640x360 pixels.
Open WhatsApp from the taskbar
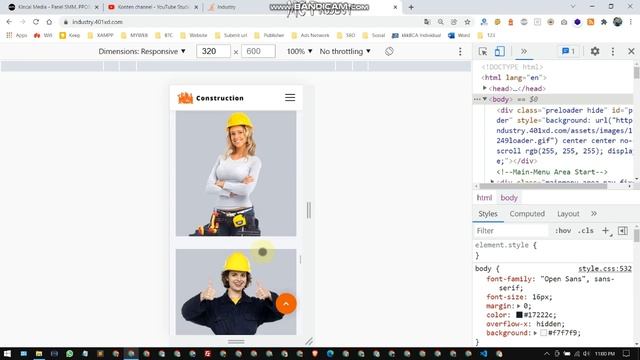coord(69,353)
